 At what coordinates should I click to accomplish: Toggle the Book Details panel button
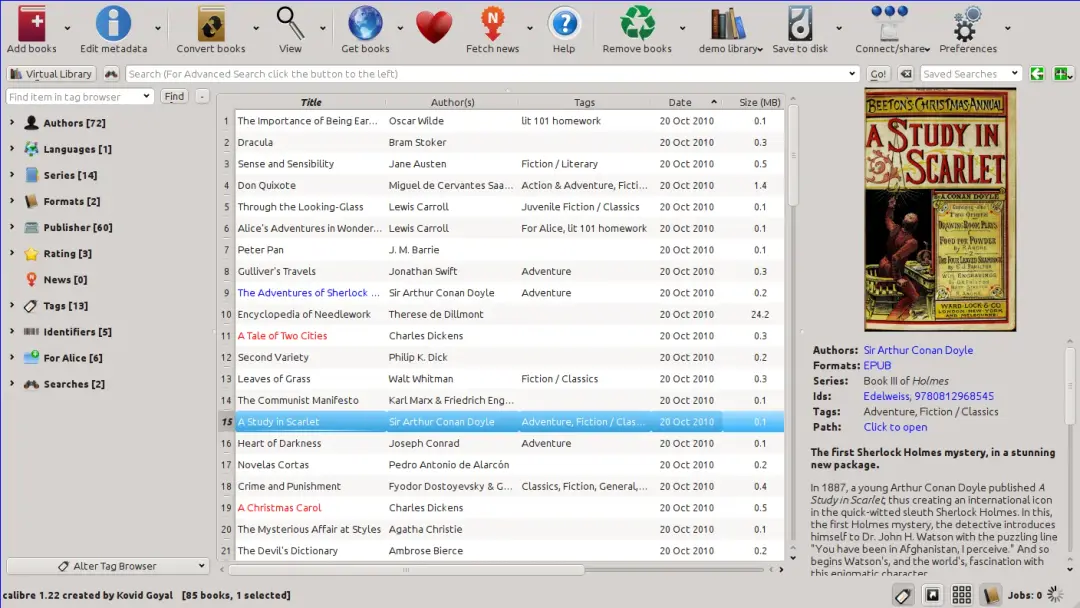991,595
